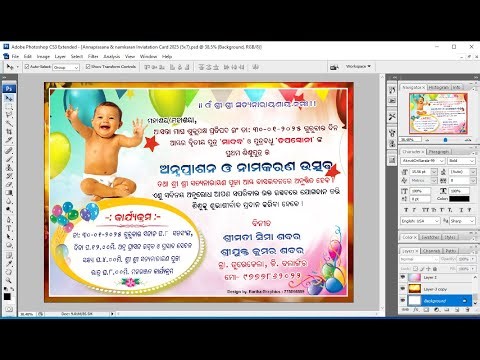This screenshot has height=360, width=480.
Task: Toggle Show Transform Controls checkbox
Action: [88, 67]
